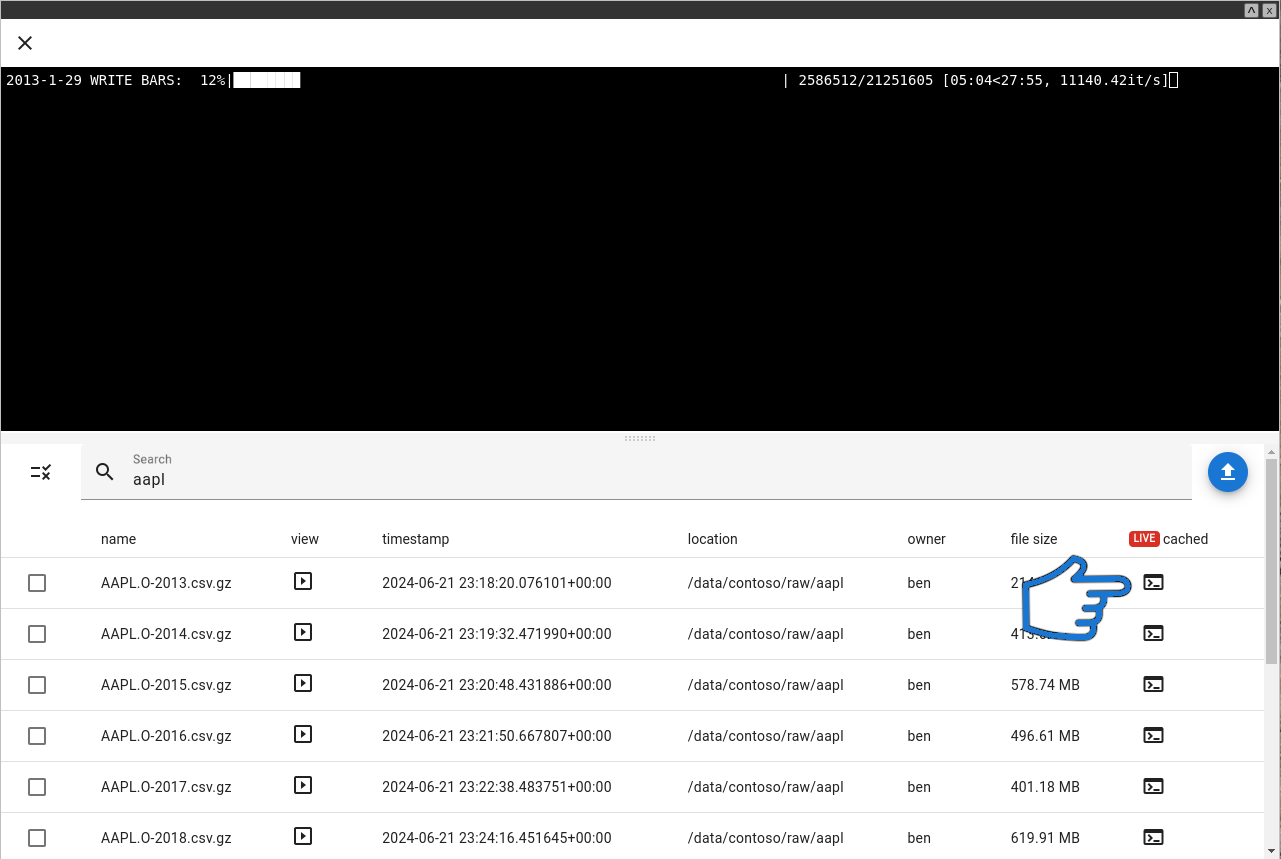
Task: Open terminal icon for AAPL.O-2014.csv.gz row
Action: (x=1153, y=633)
